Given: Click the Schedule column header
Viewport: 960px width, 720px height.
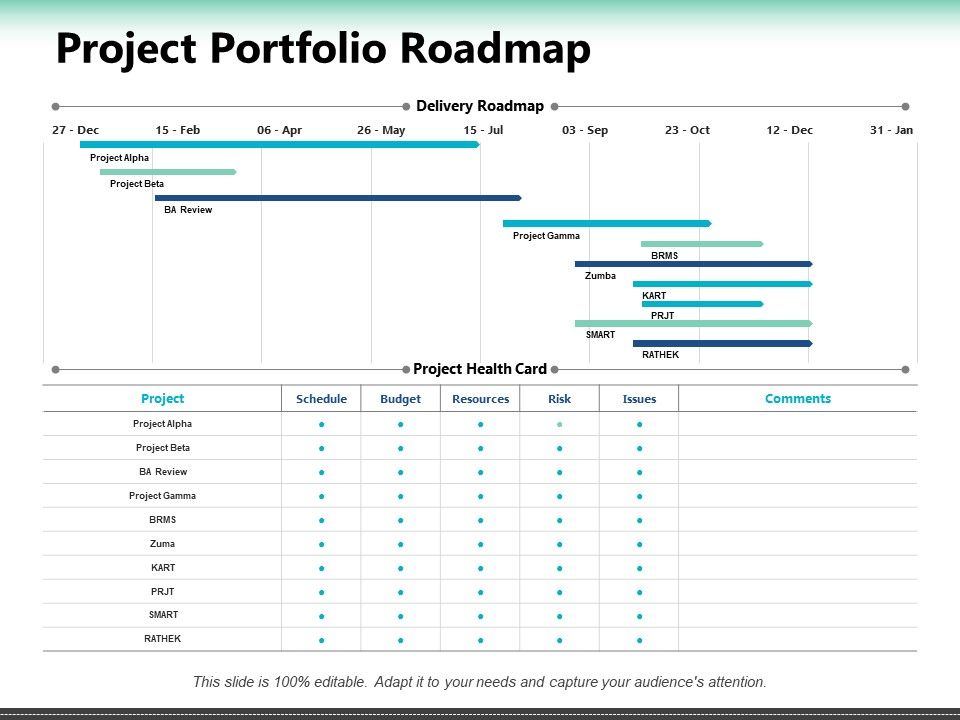Looking at the screenshot, I should tap(321, 399).
